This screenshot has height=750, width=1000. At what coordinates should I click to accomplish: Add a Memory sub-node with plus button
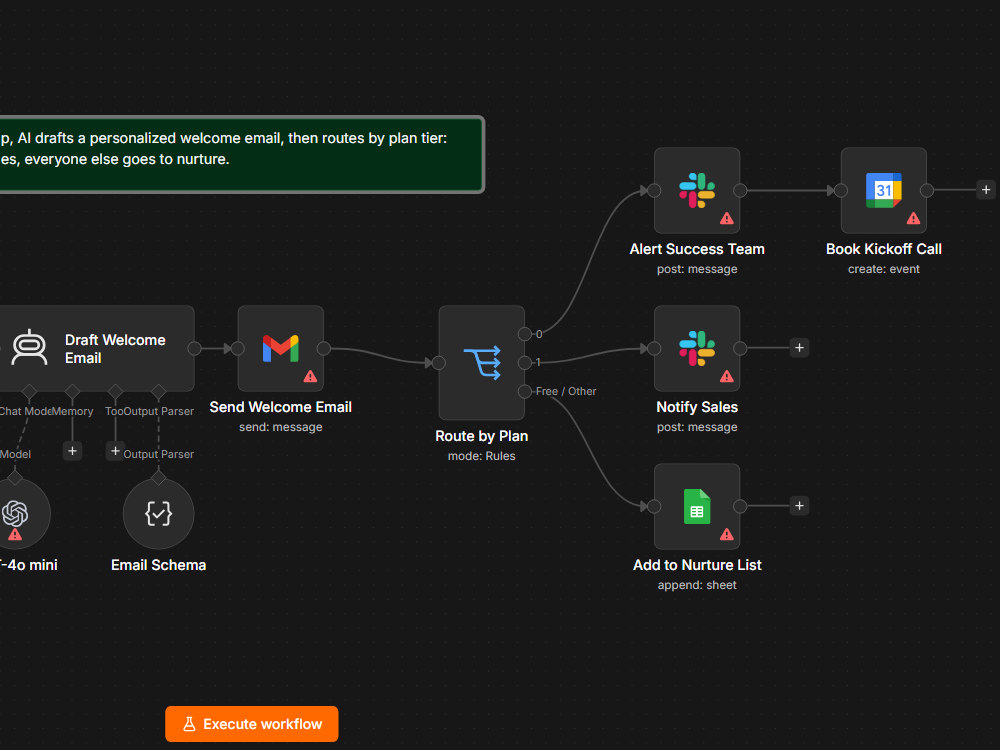pos(72,451)
